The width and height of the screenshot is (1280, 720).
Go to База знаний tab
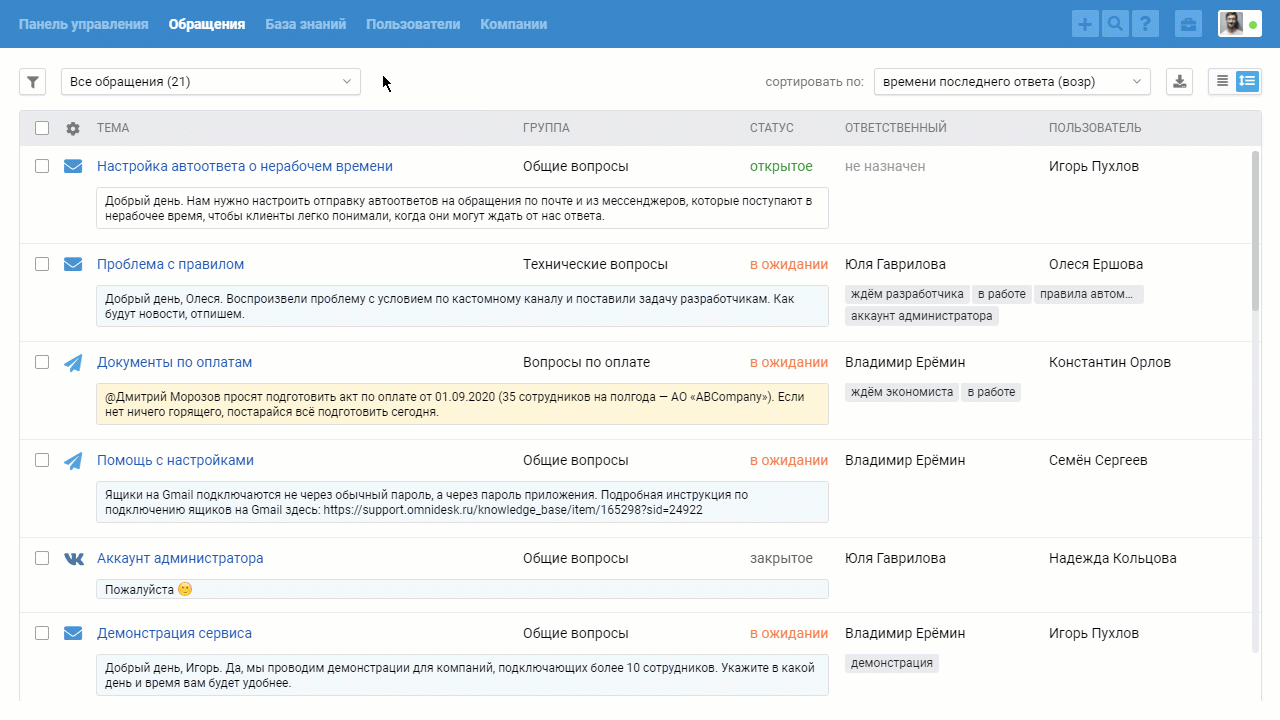click(306, 24)
